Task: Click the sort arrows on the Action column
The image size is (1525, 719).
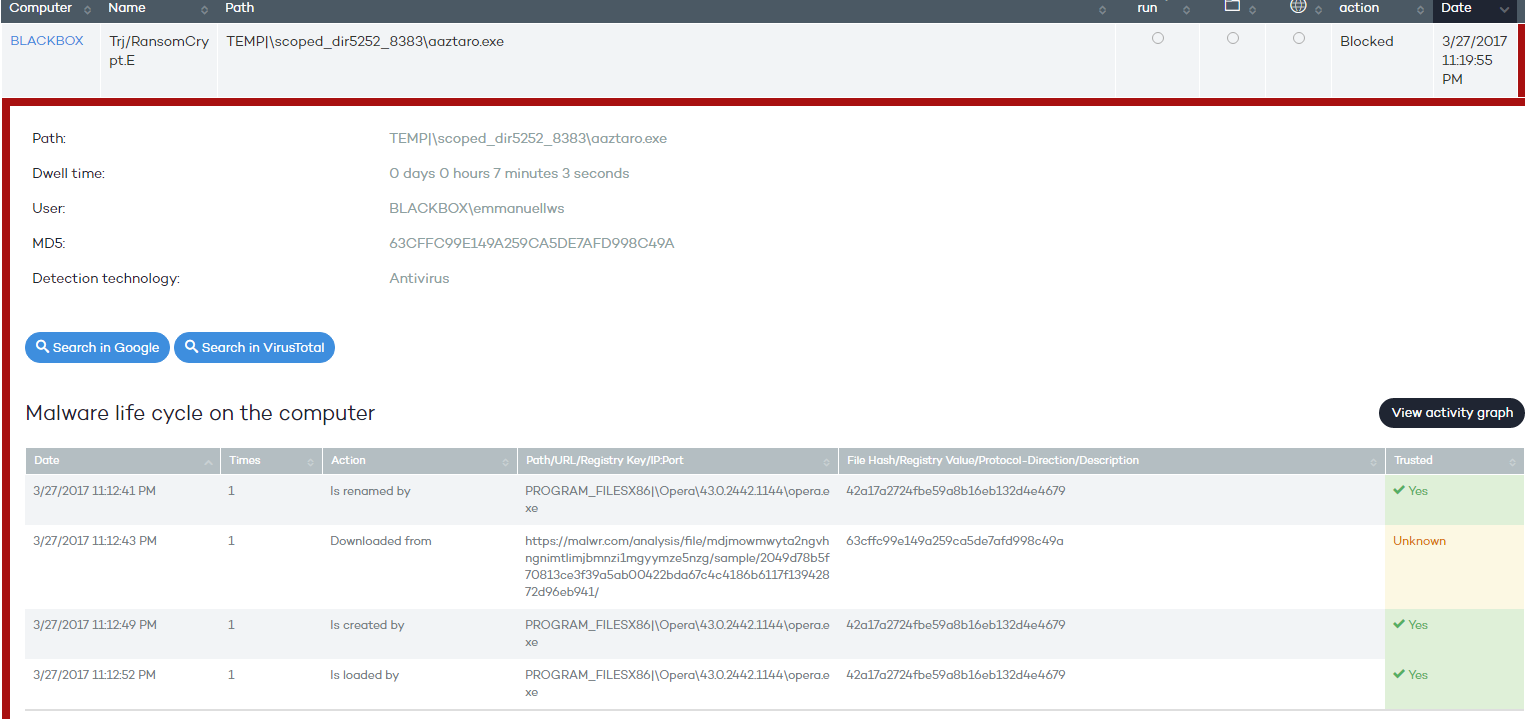Action: click(505, 461)
